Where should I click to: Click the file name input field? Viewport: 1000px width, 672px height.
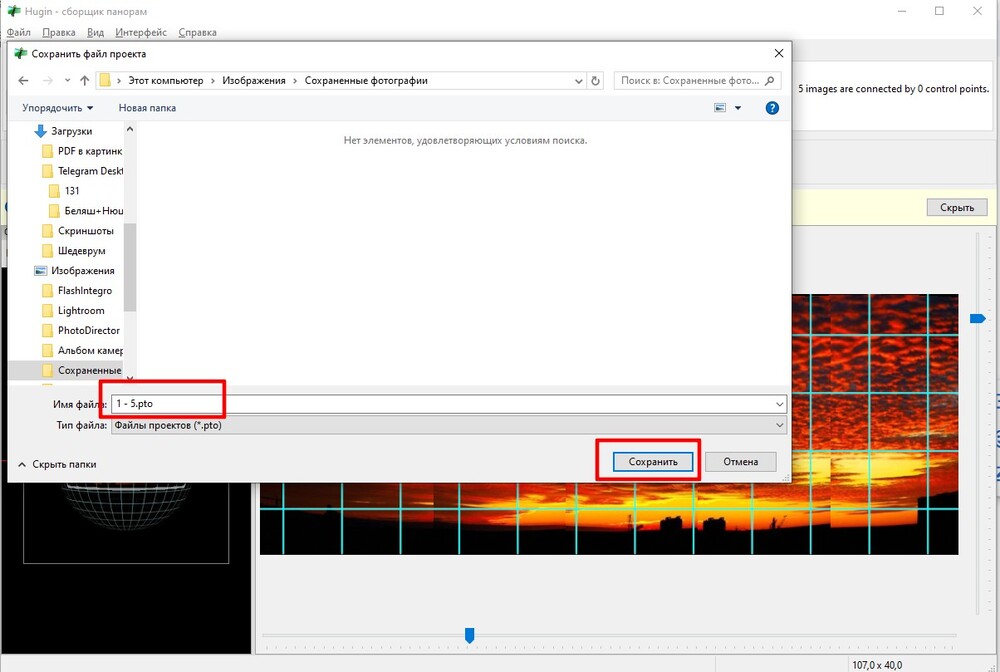pos(440,404)
